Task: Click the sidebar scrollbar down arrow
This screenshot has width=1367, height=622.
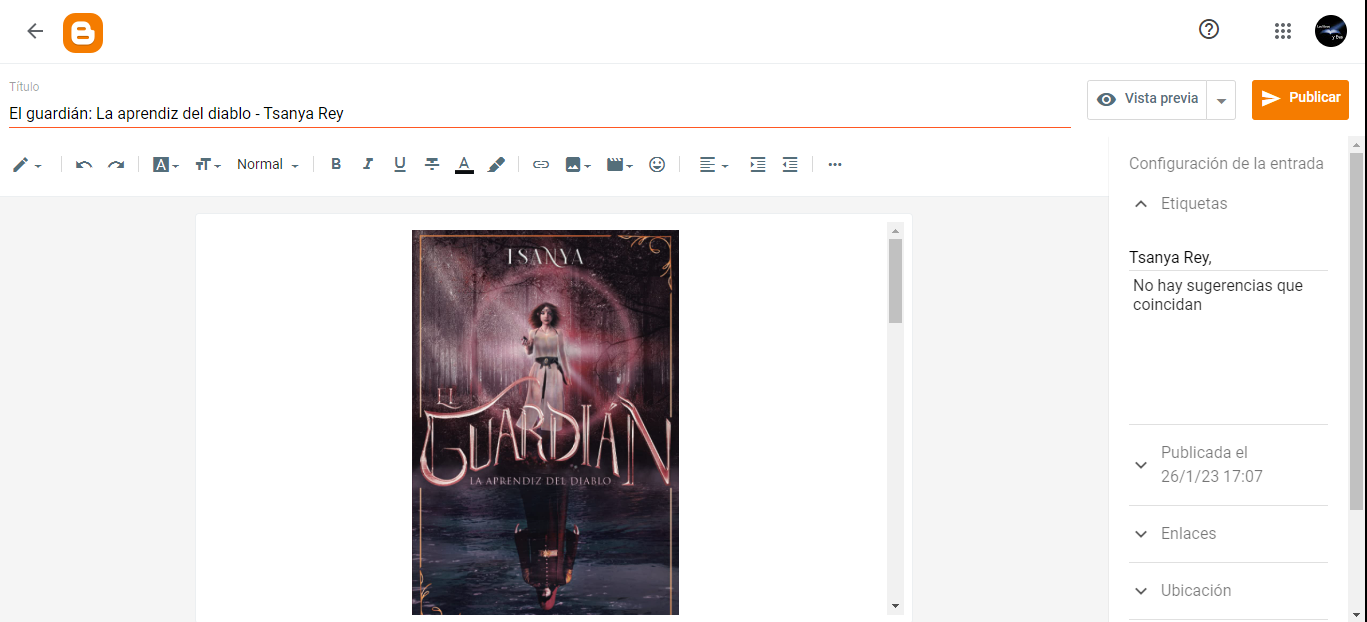Action: pos(1356,614)
